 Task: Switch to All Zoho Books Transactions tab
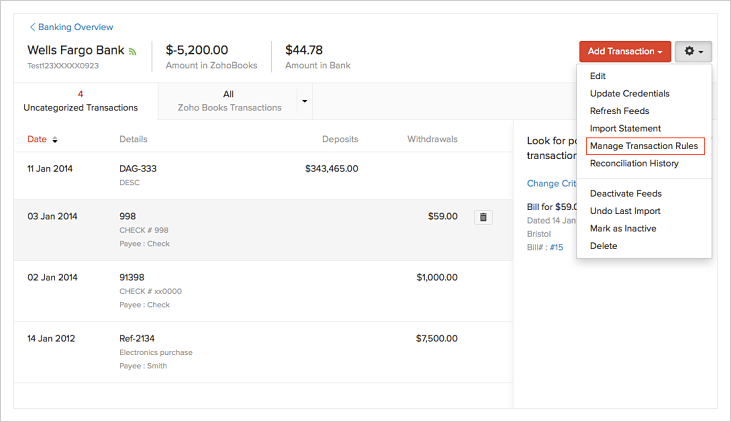coord(228,101)
